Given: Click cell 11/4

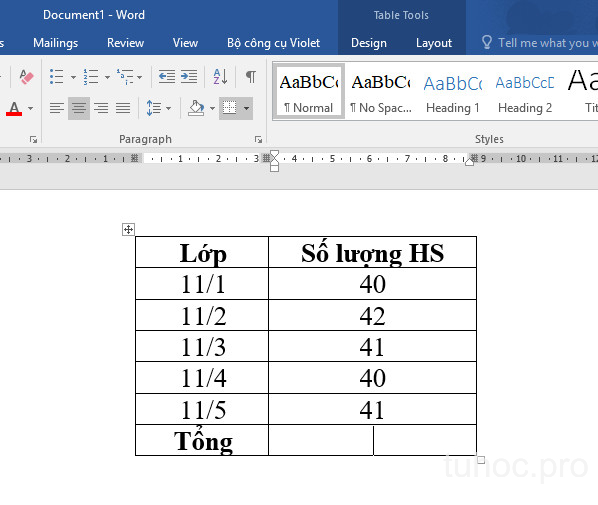Looking at the screenshot, I should [x=202, y=378].
